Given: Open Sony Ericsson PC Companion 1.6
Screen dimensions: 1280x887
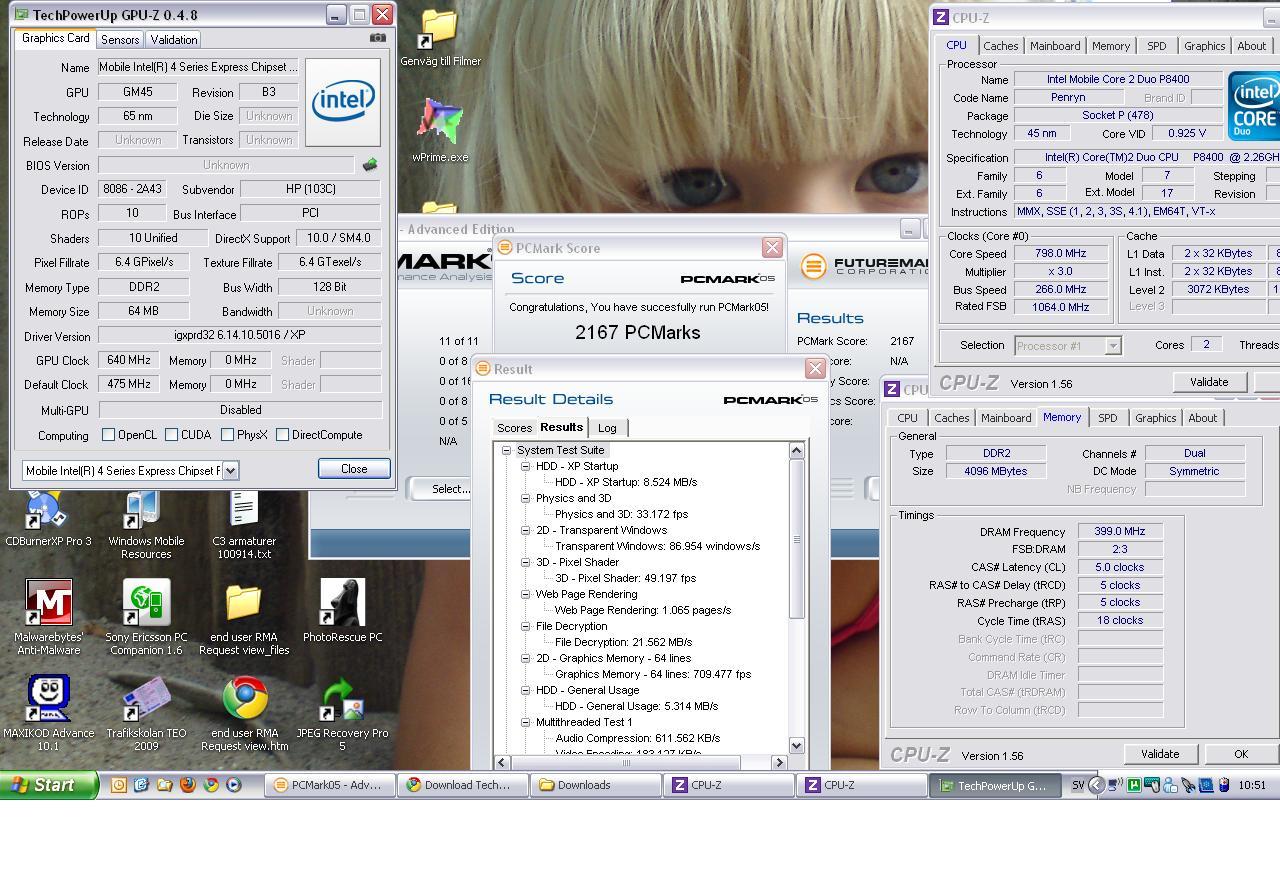Looking at the screenshot, I should click(x=146, y=617).
